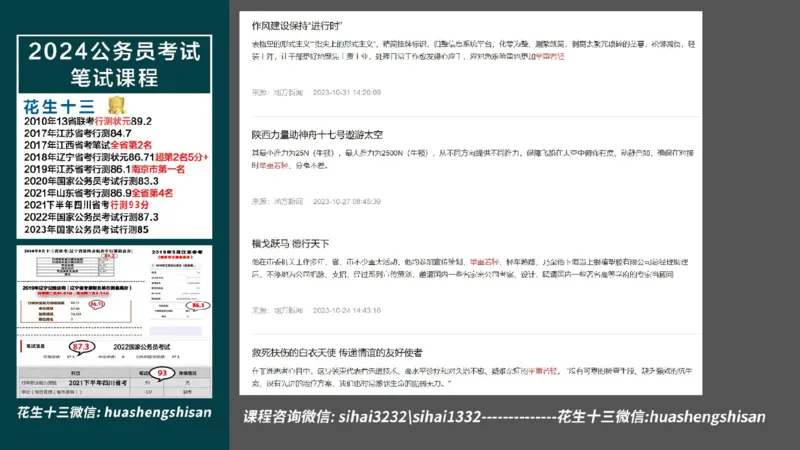
Task: Click the 花生十三微信:huashengshisan caption at the bottom right
Action: pyautogui.click(x=661, y=417)
